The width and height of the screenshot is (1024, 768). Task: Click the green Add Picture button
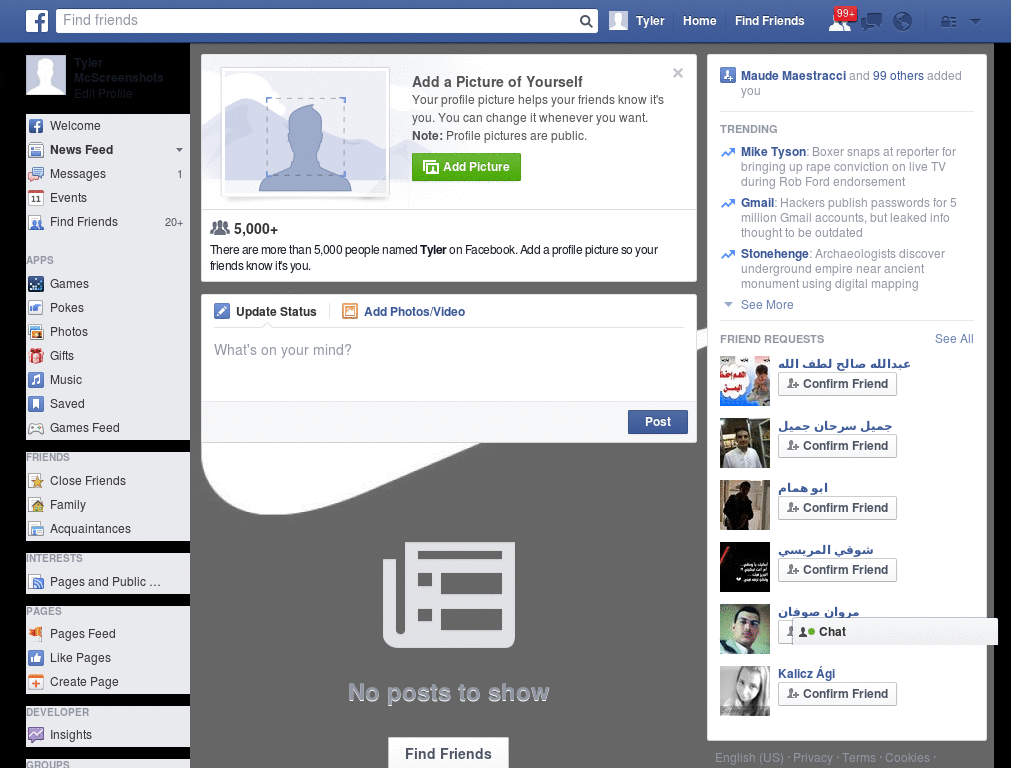466,167
